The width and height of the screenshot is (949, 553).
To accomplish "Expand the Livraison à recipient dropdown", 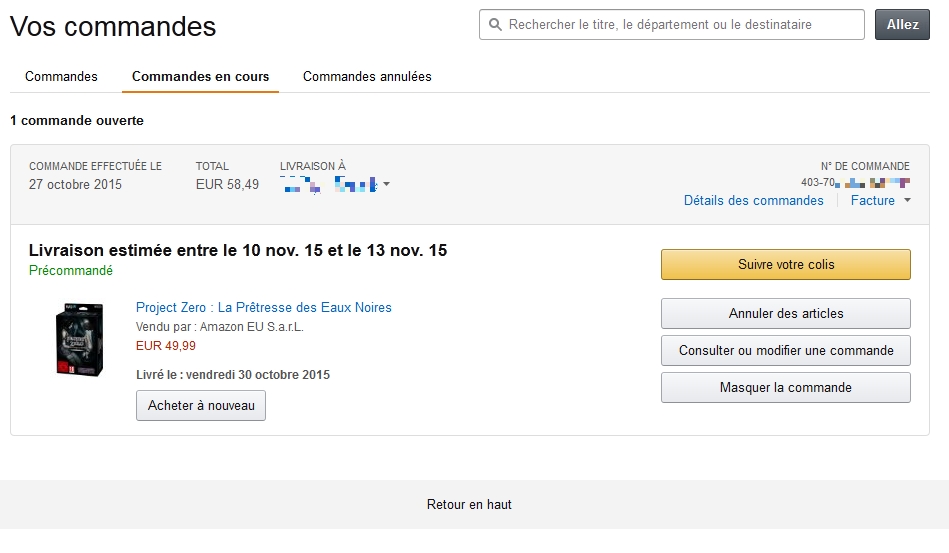I will click(387, 184).
